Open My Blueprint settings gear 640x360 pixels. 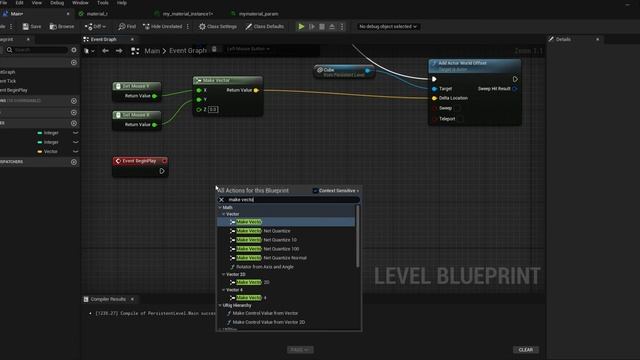[74, 50]
